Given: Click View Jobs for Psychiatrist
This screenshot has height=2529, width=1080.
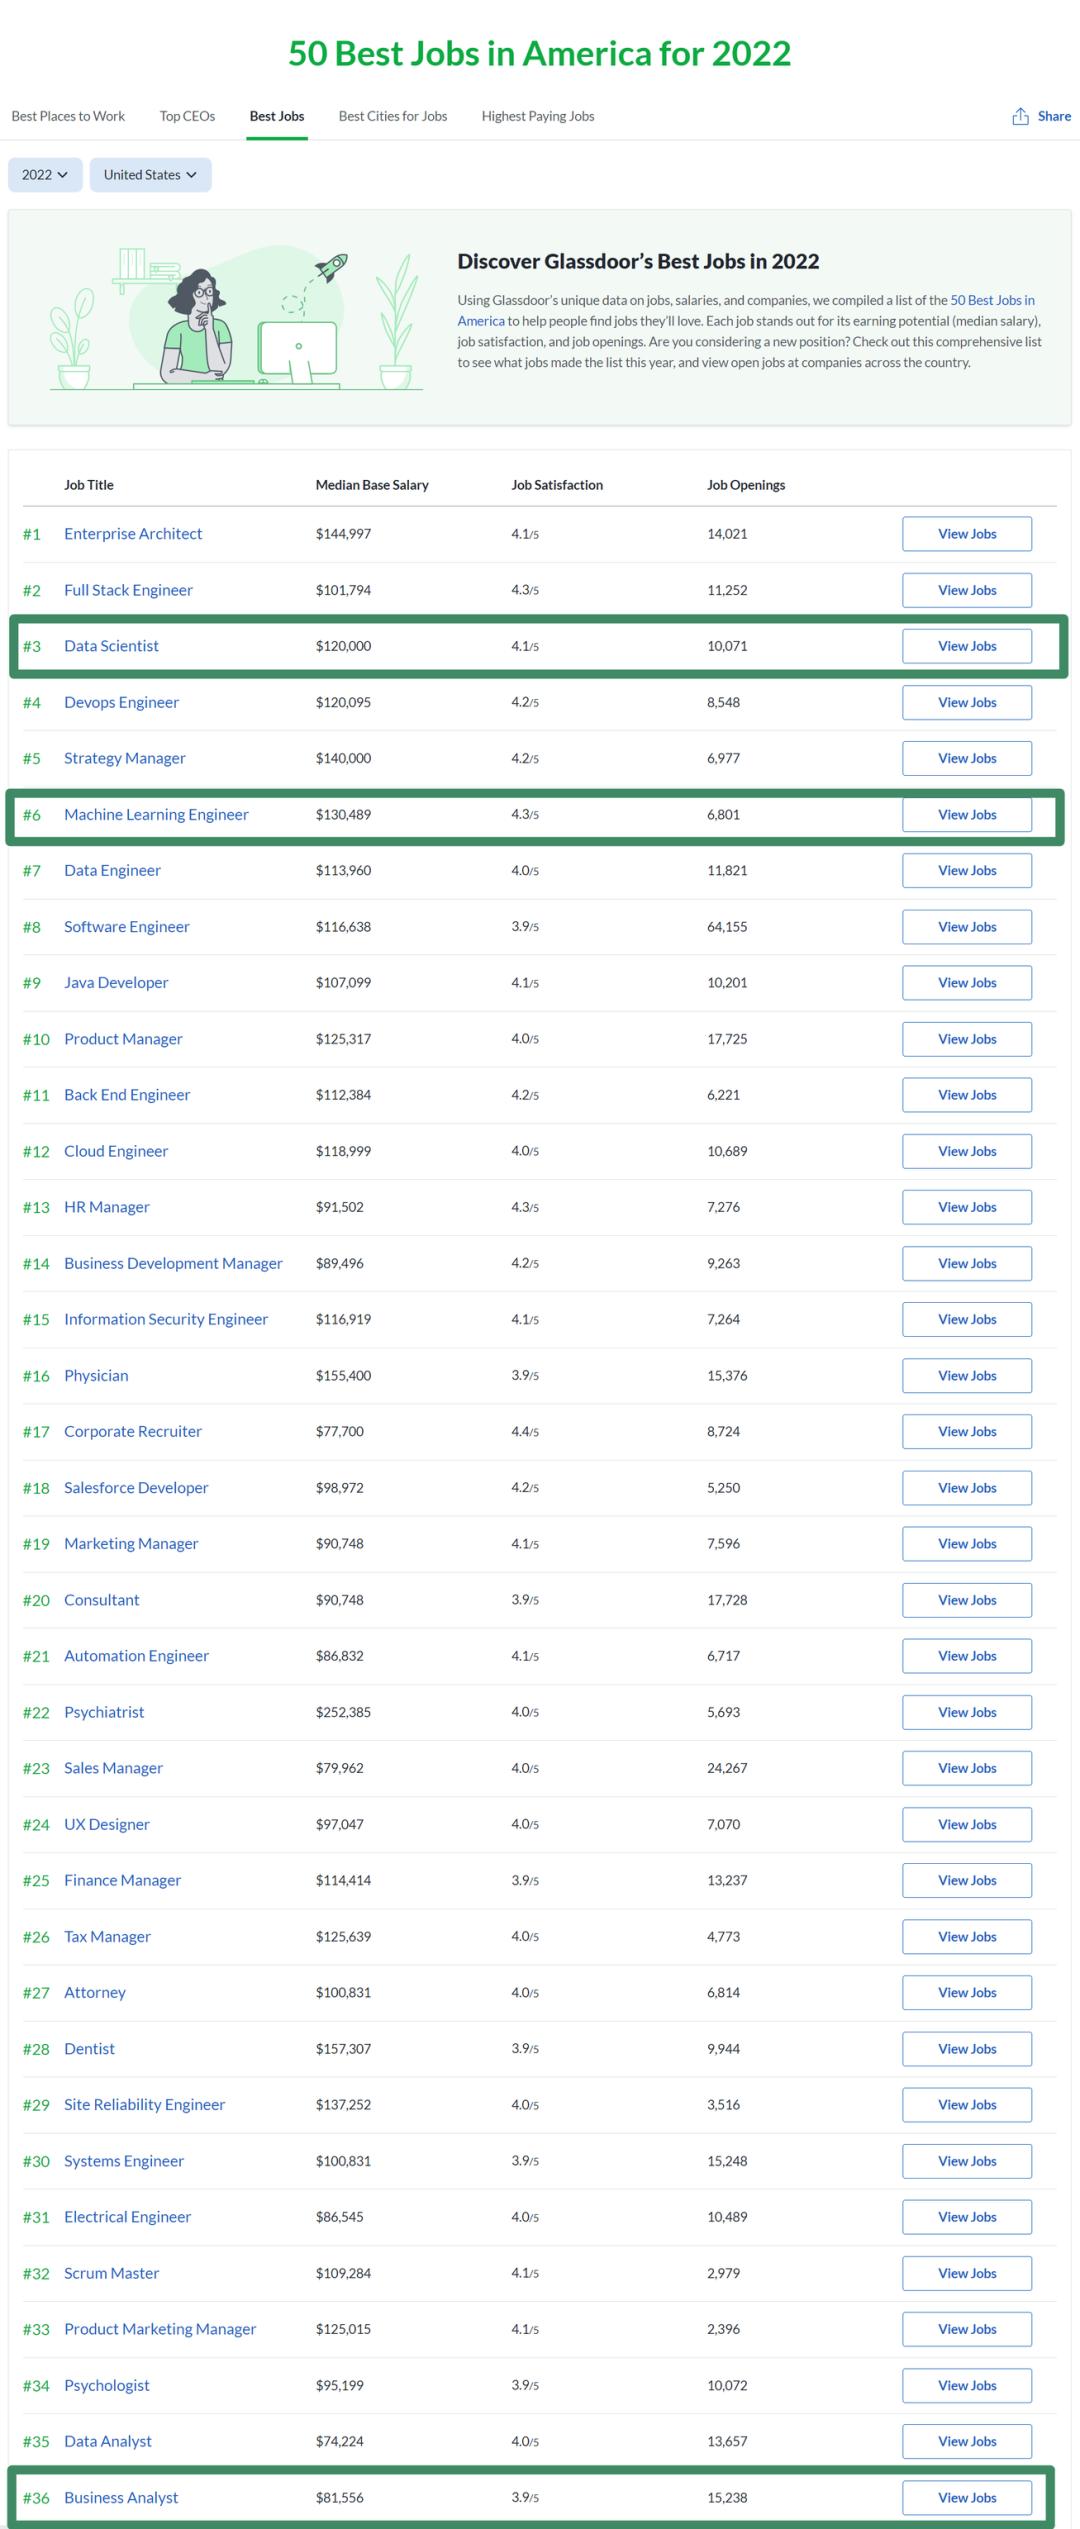Looking at the screenshot, I should point(966,1712).
